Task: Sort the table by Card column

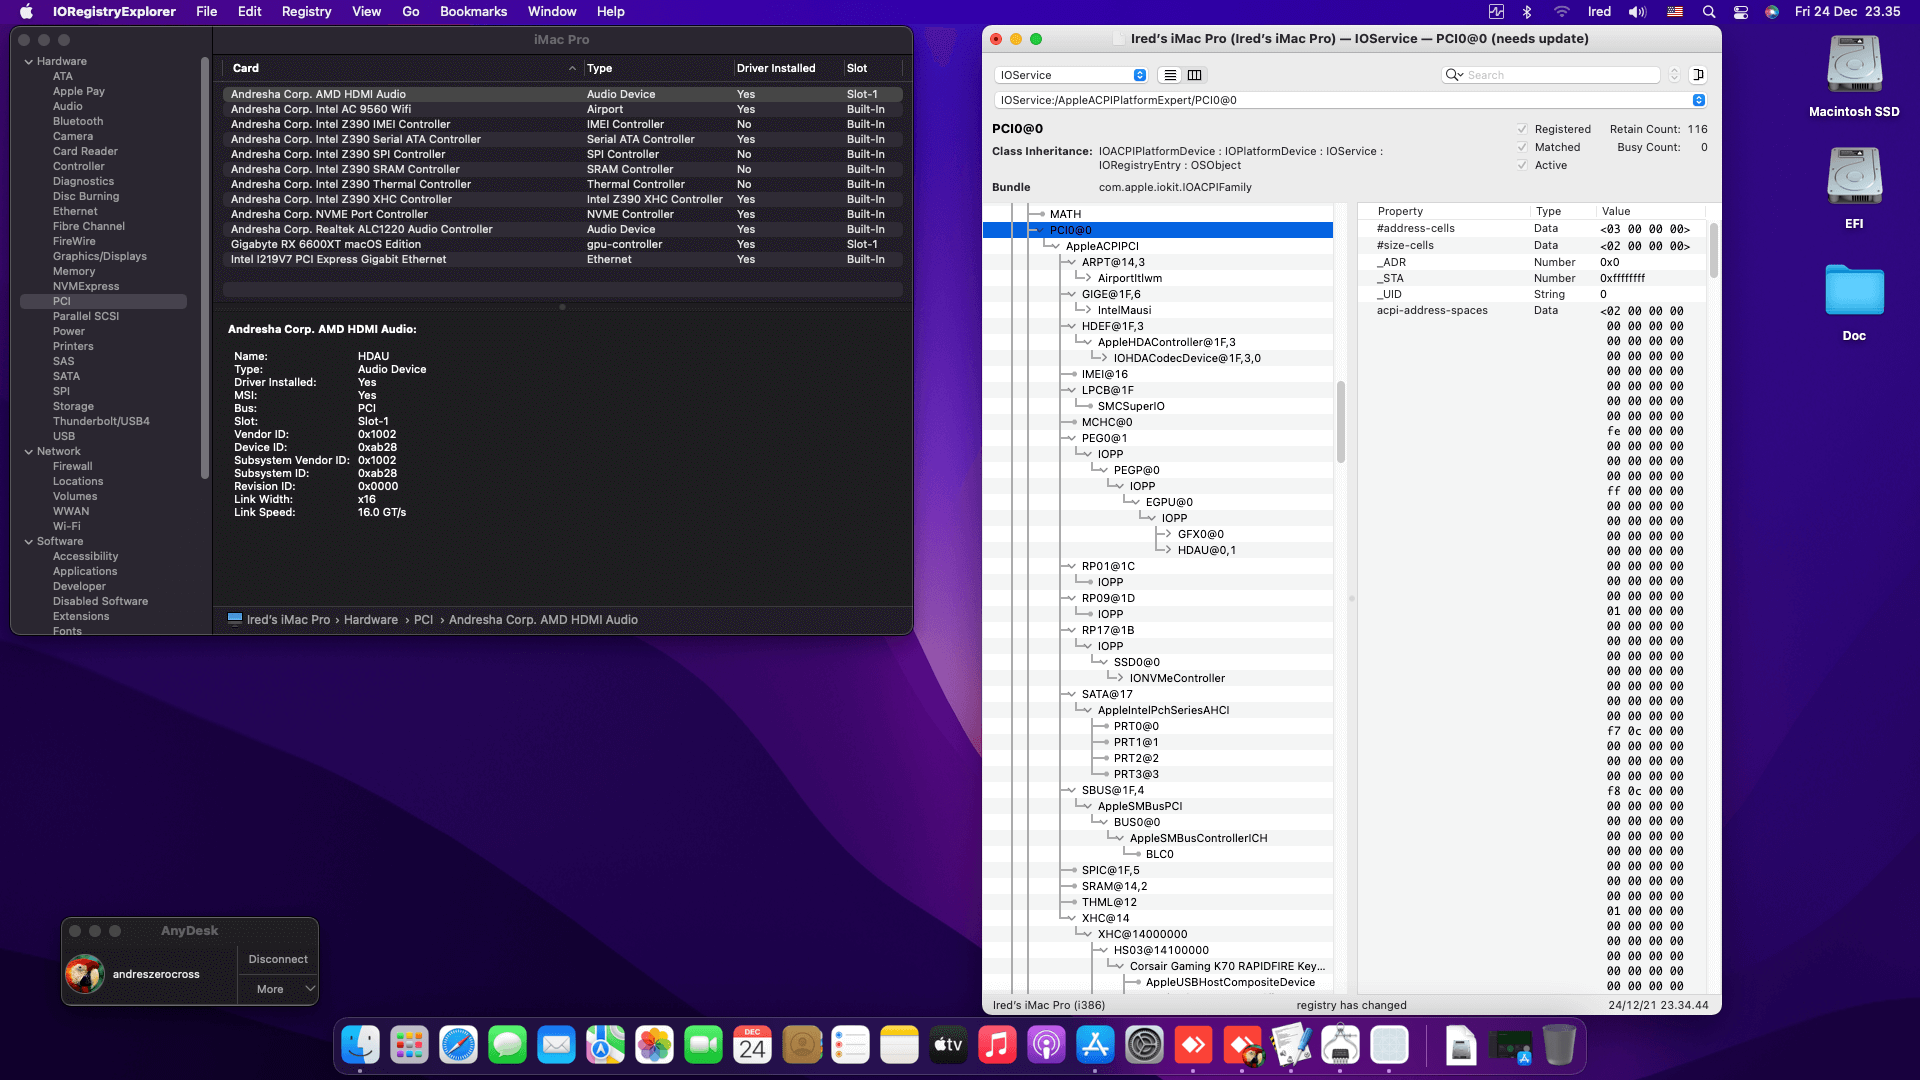Action: pos(402,68)
